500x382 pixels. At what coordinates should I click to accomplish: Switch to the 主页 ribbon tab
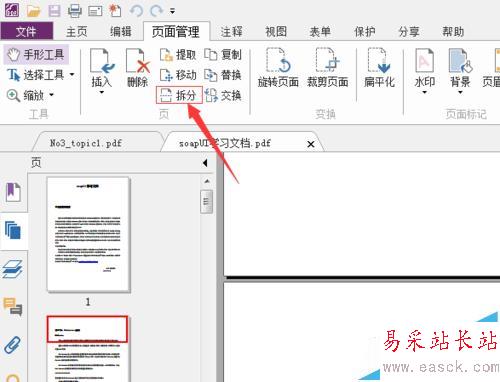pyautogui.click(x=77, y=32)
